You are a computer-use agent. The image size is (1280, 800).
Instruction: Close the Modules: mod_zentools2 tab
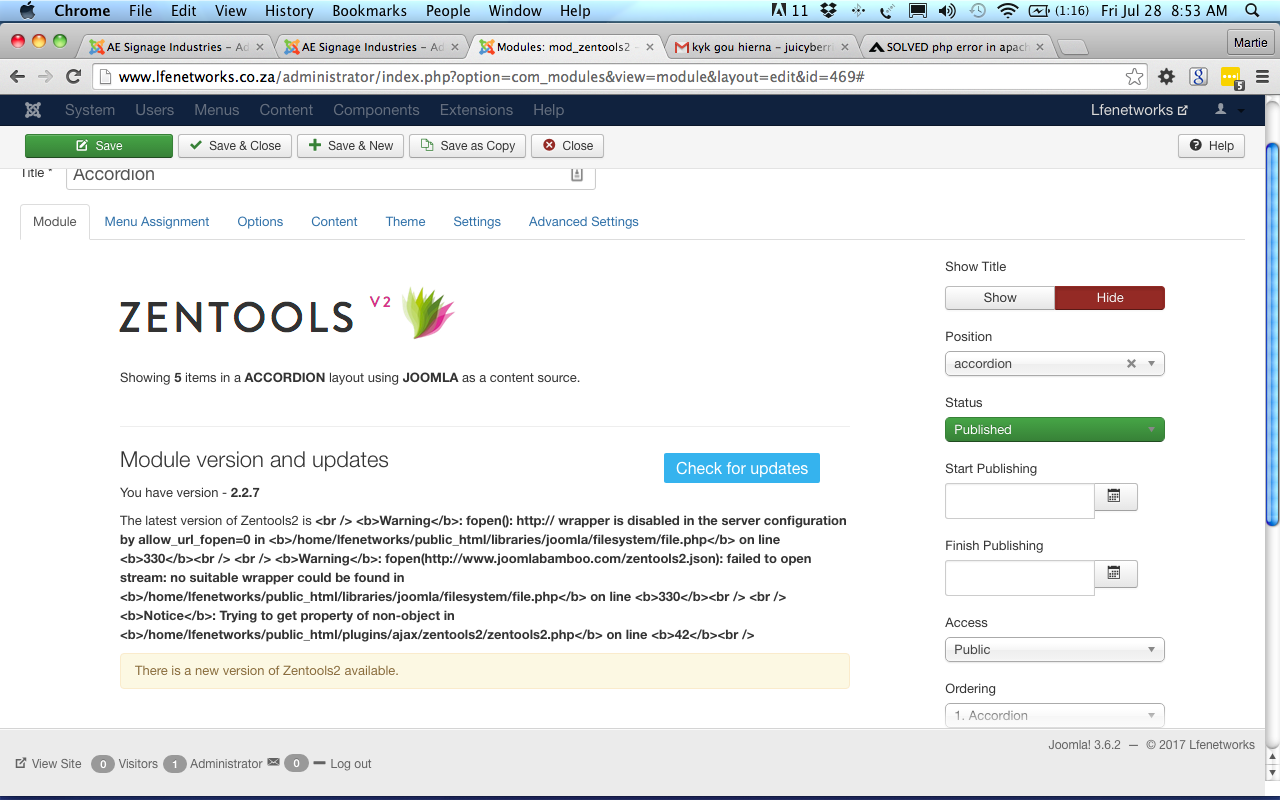coord(650,47)
